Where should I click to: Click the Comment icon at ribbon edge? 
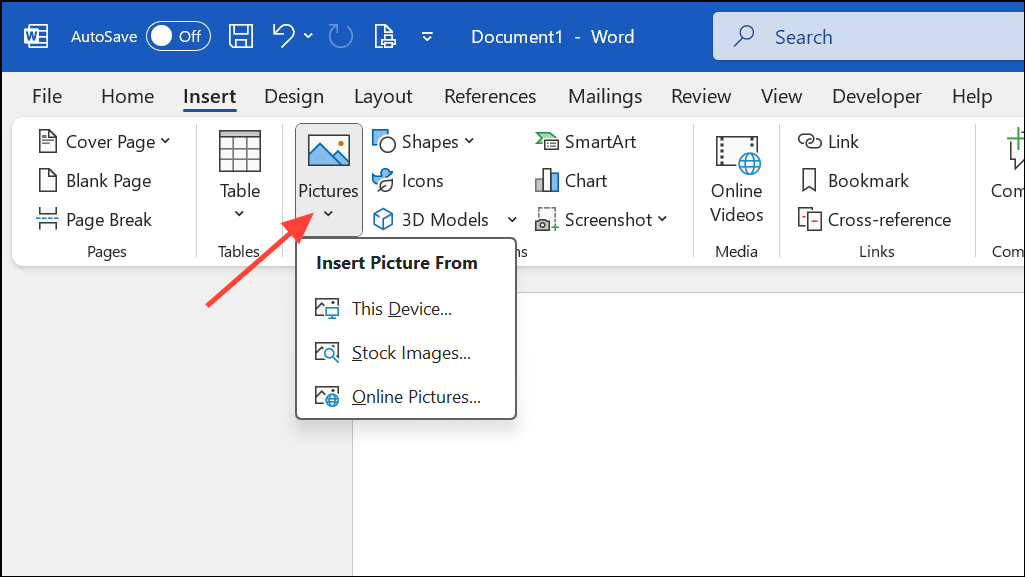(1015, 149)
